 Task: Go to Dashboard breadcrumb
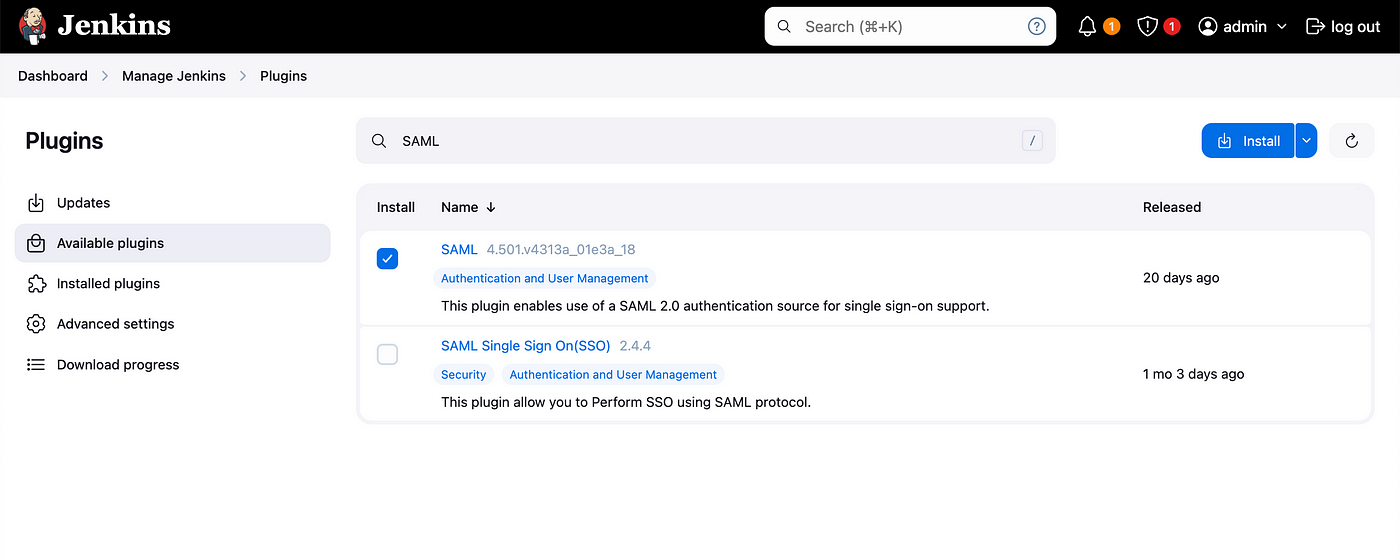pos(53,76)
